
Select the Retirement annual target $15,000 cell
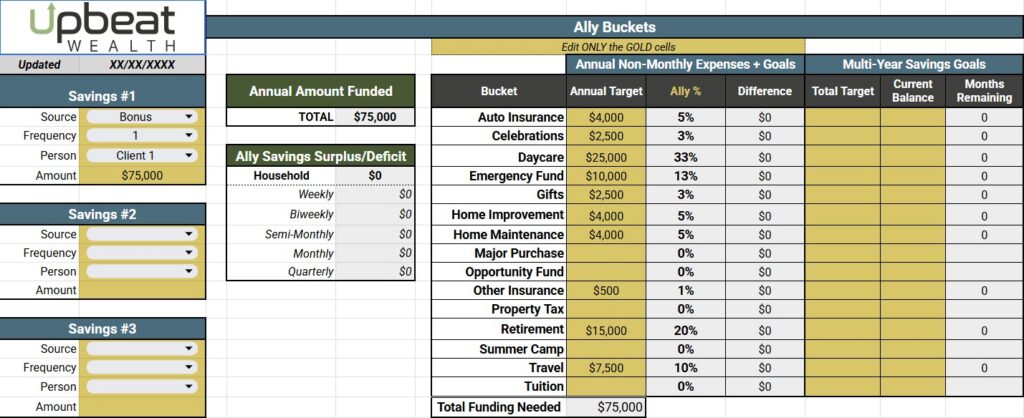coord(606,330)
